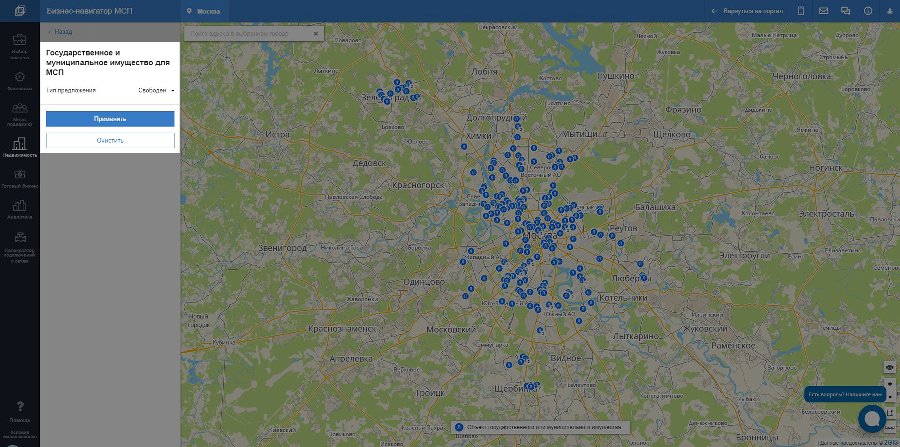The width and height of the screenshot is (900, 447).
Task: Open the chat messages icon in header
Action: coord(845,11)
